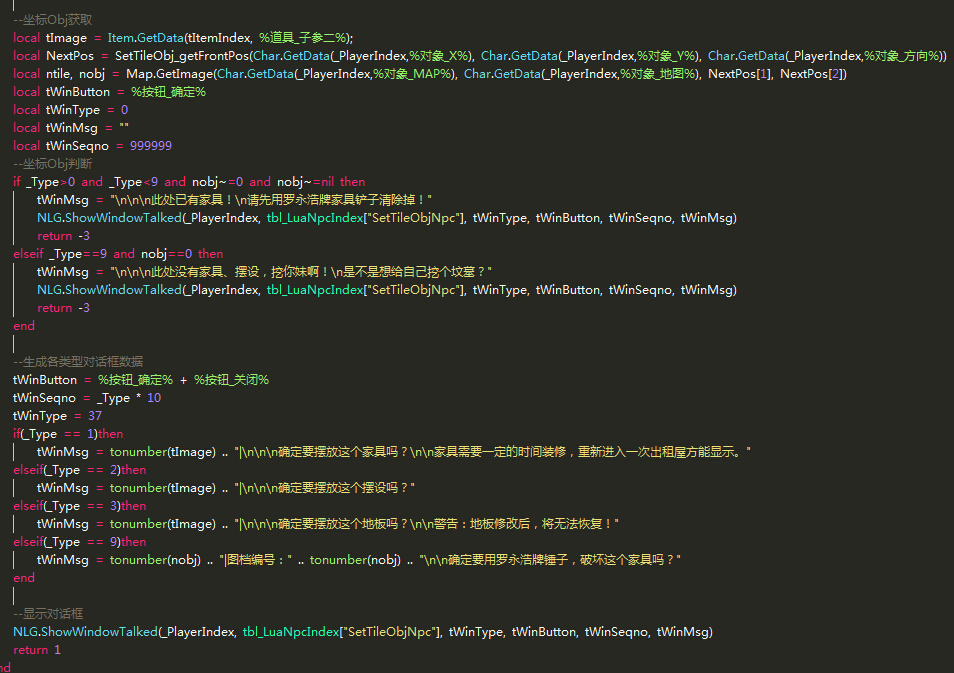Click the line "local tWinType = 0"
This screenshot has height=673, width=954.
tap(70, 110)
